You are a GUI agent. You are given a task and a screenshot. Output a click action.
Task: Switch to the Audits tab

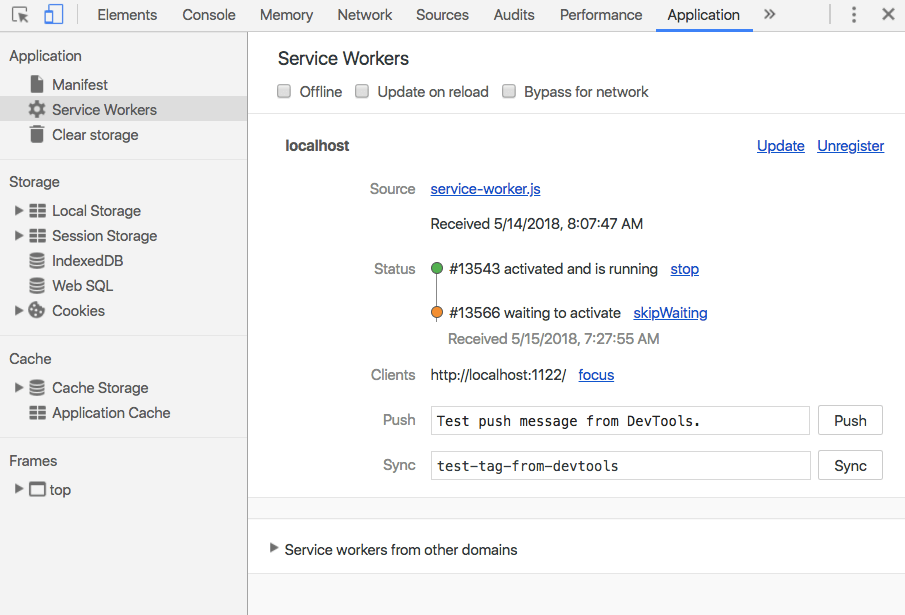(x=514, y=15)
